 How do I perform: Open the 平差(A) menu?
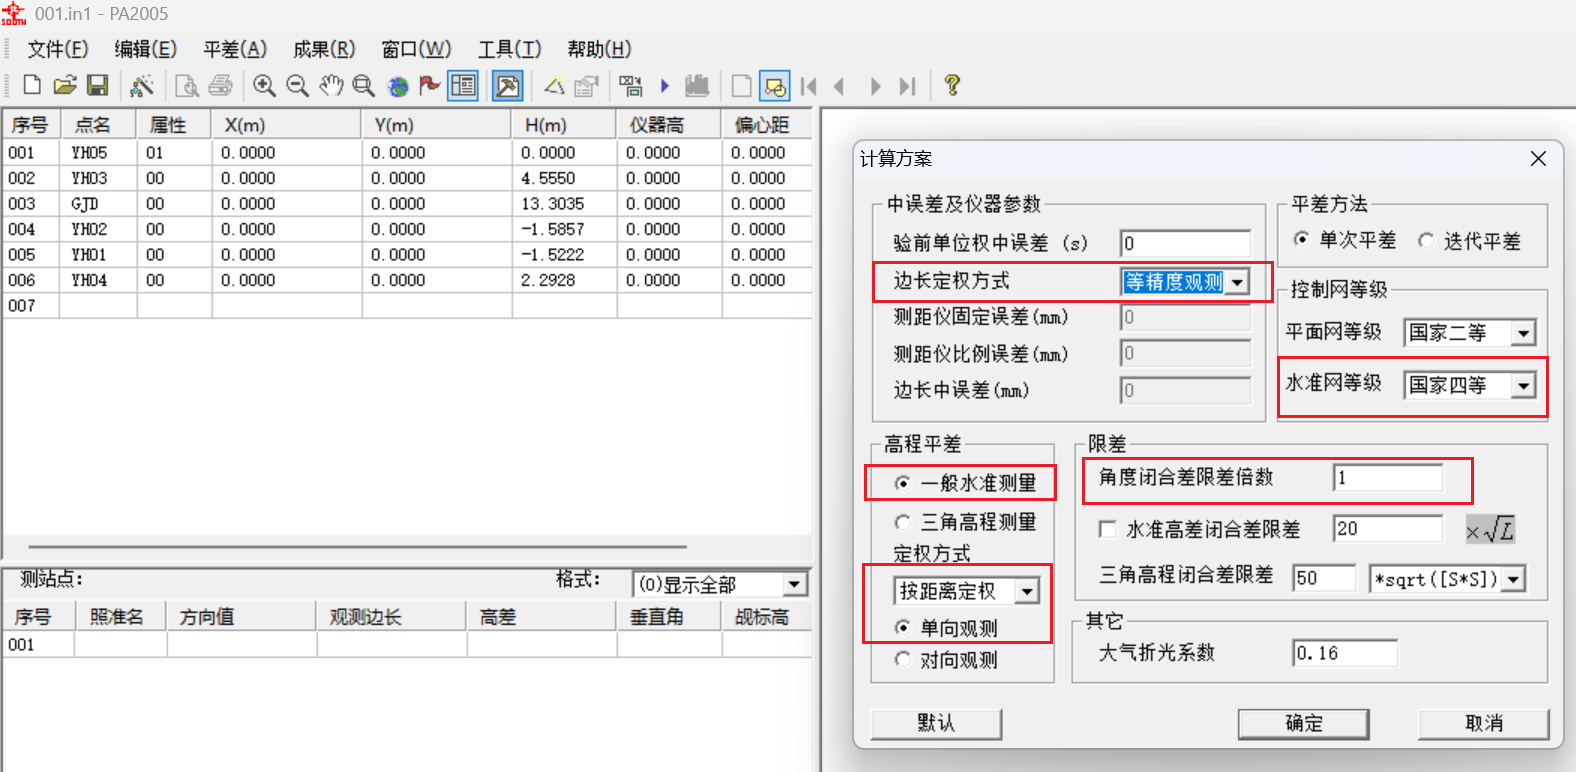[x=235, y=49]
